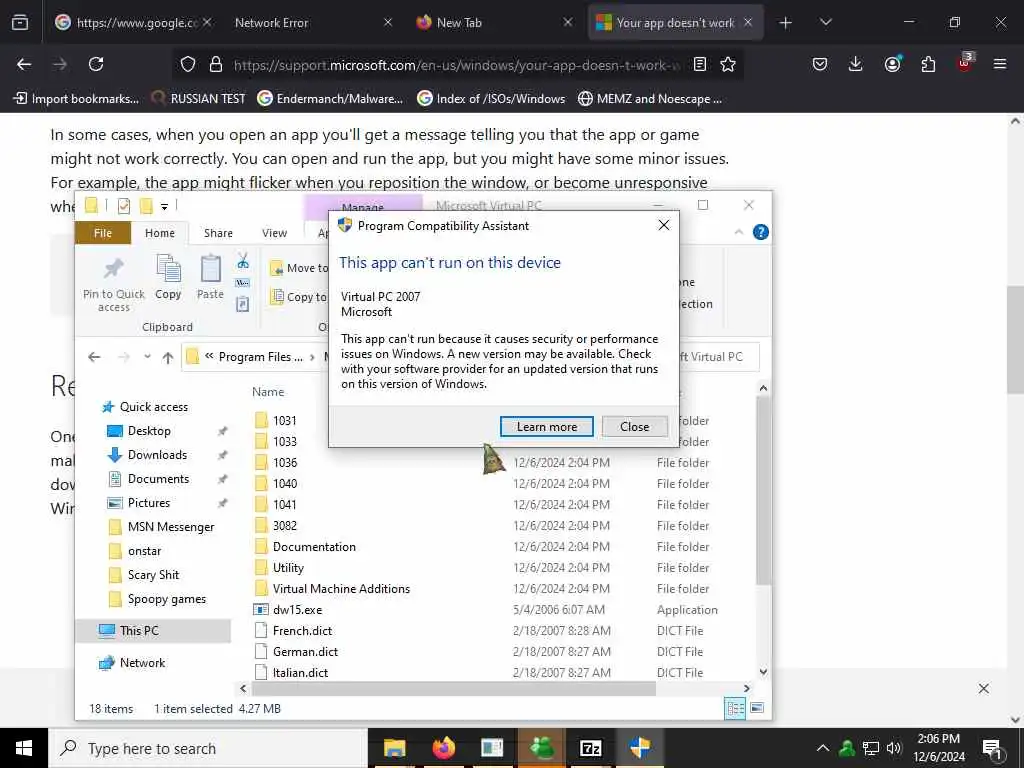Sort by Name column header
Image resolution: width=1024 pixels, height=768 pixels.
(268, 392)
